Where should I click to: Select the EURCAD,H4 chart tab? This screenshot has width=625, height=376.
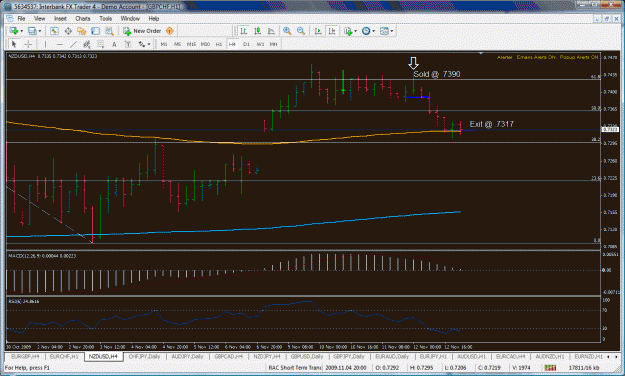[510, 356]
